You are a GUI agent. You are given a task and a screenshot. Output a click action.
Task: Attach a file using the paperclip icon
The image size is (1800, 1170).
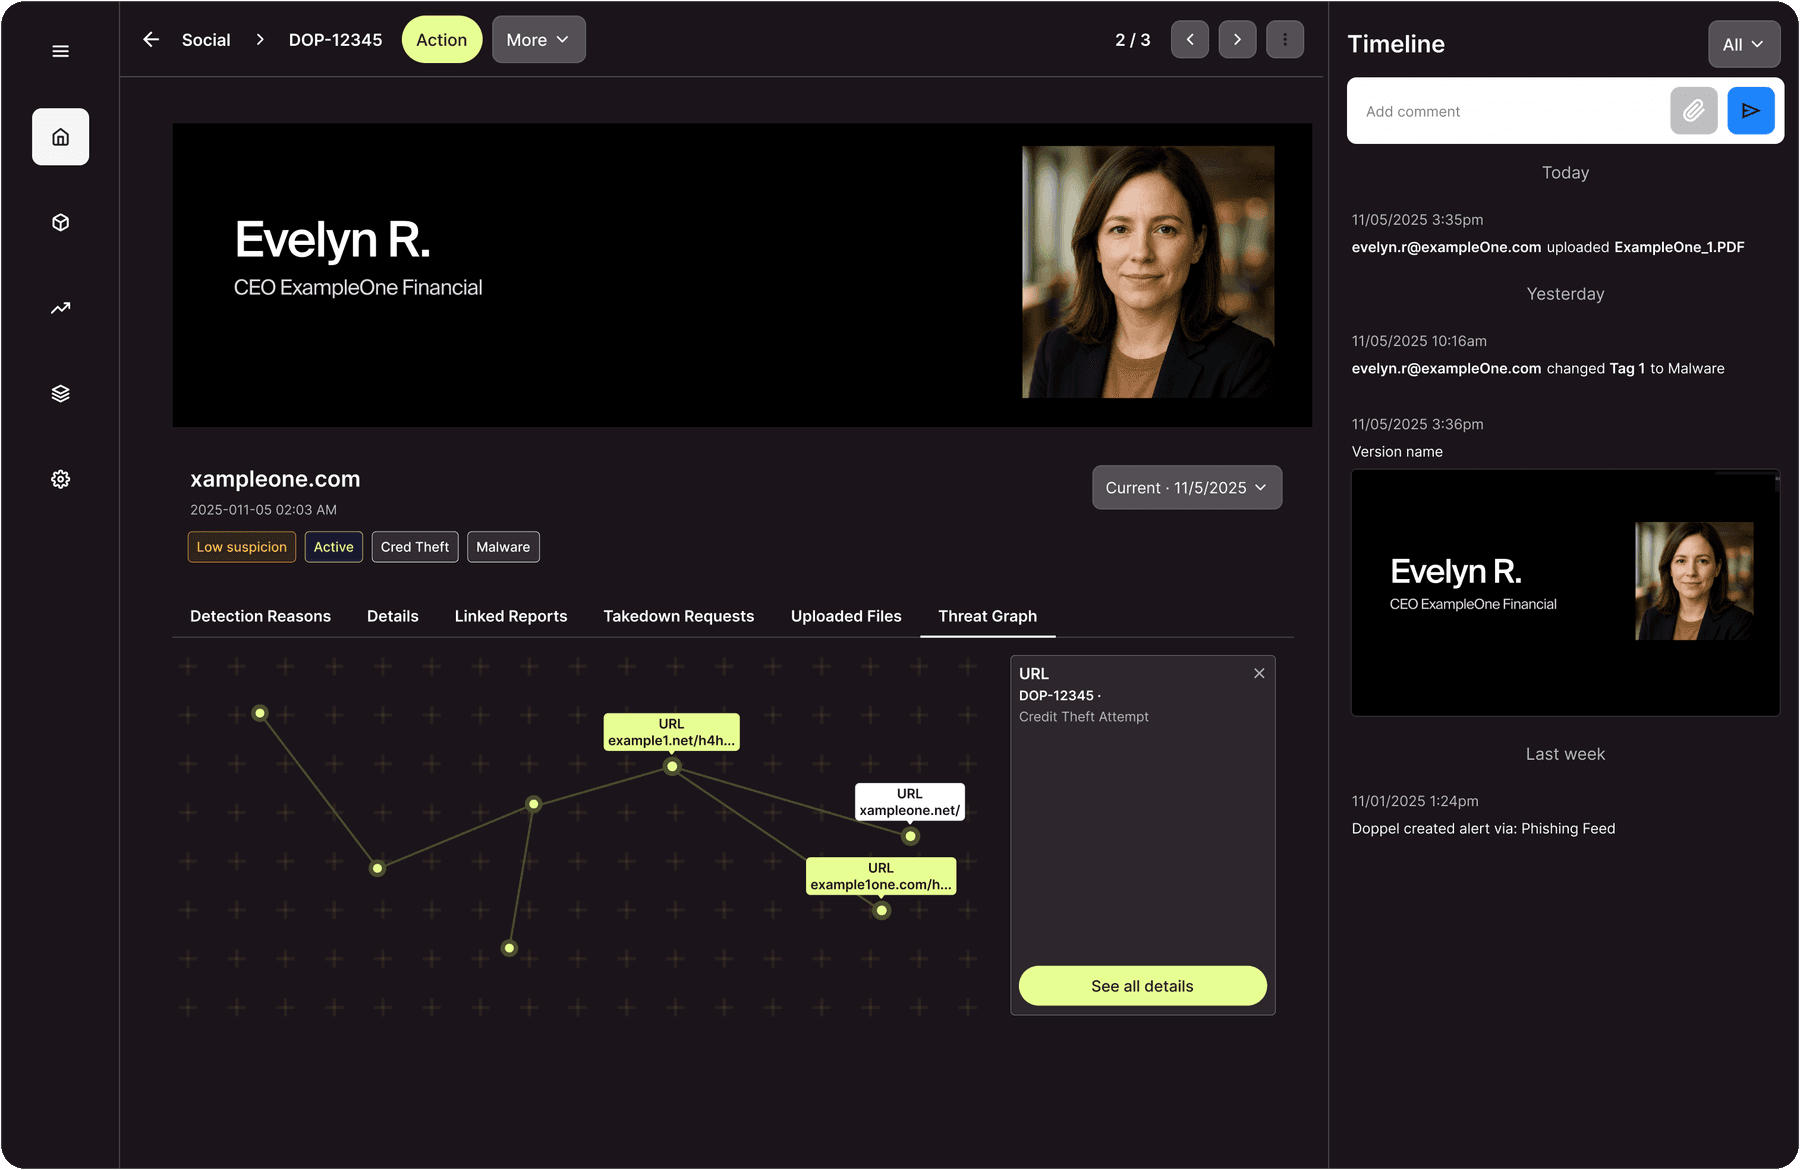click(x=1693, y=110)
